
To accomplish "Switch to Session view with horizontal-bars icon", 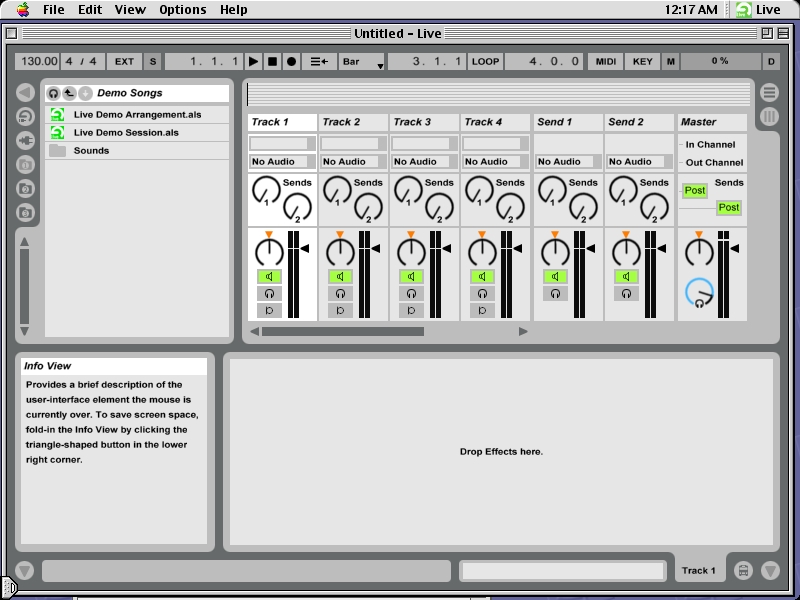I will click(769, 92).
